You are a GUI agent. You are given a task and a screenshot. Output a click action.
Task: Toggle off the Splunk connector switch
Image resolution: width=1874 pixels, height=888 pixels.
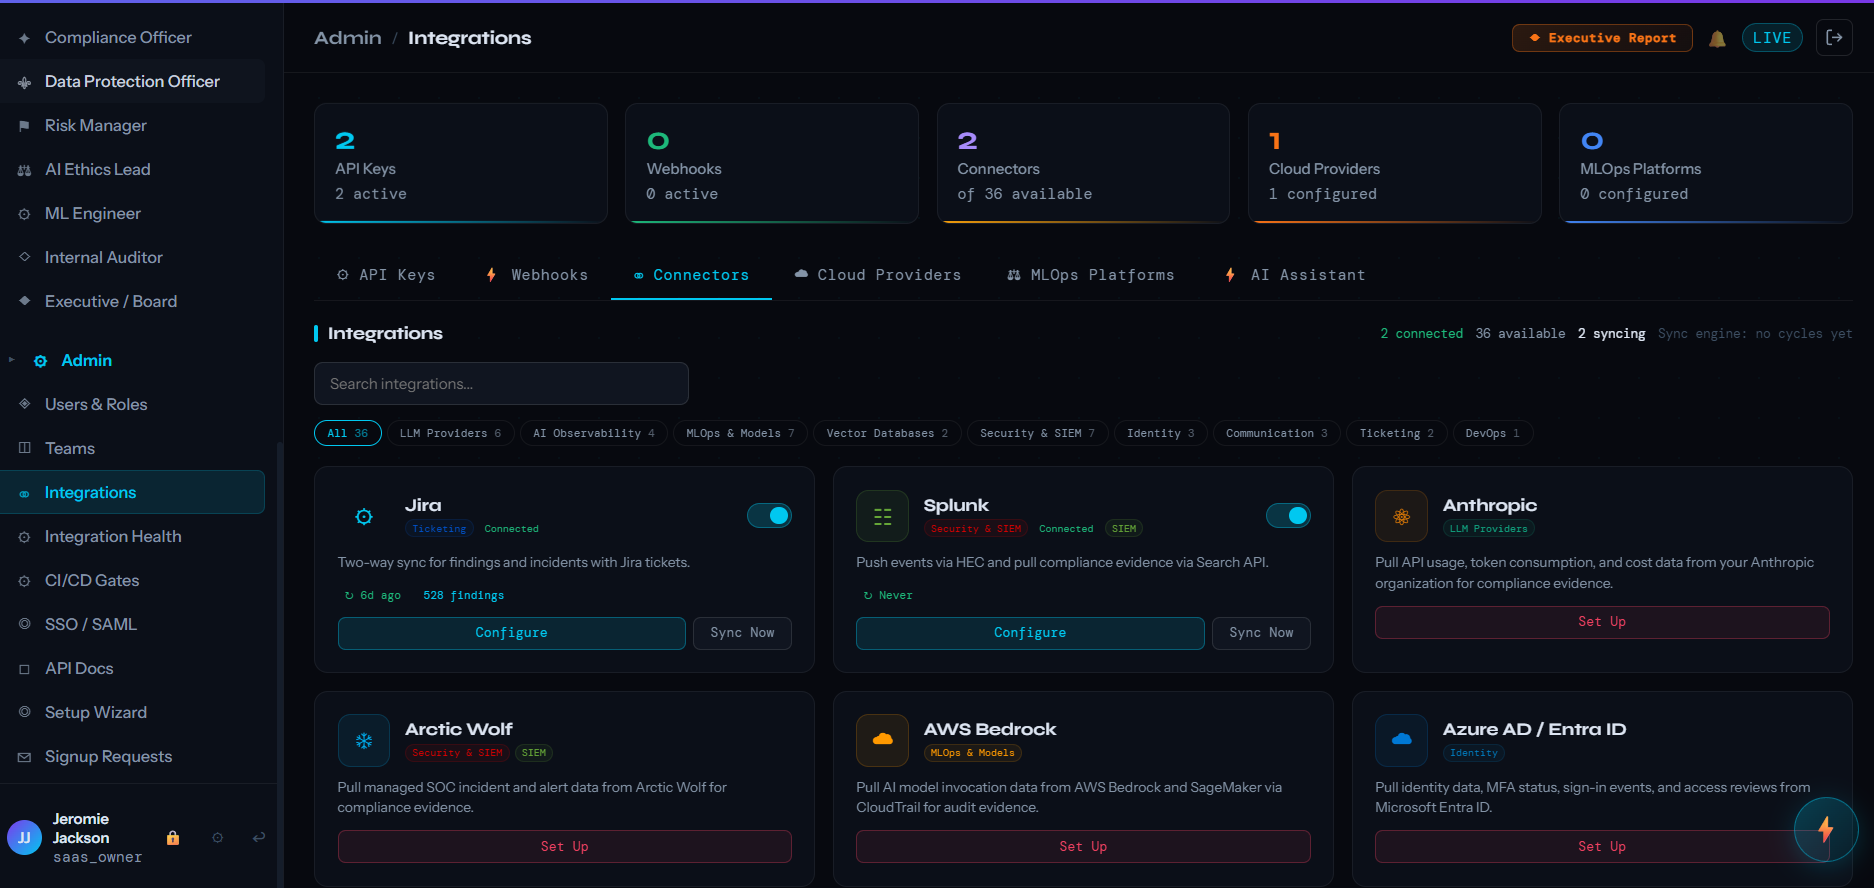pyautogui.click(x=1288, y=515)
